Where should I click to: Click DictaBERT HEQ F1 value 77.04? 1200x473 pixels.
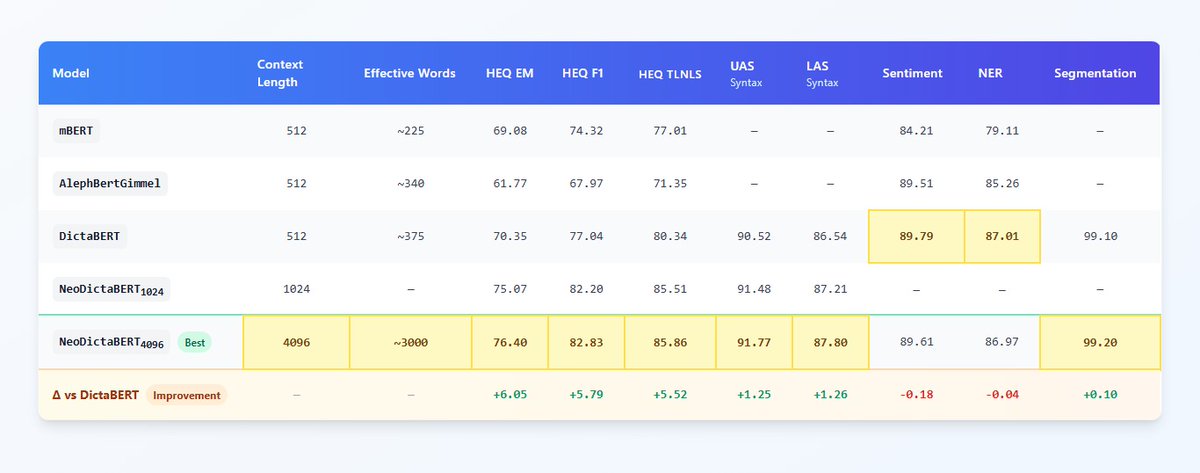pyautogui.click(x=586, y=237)
